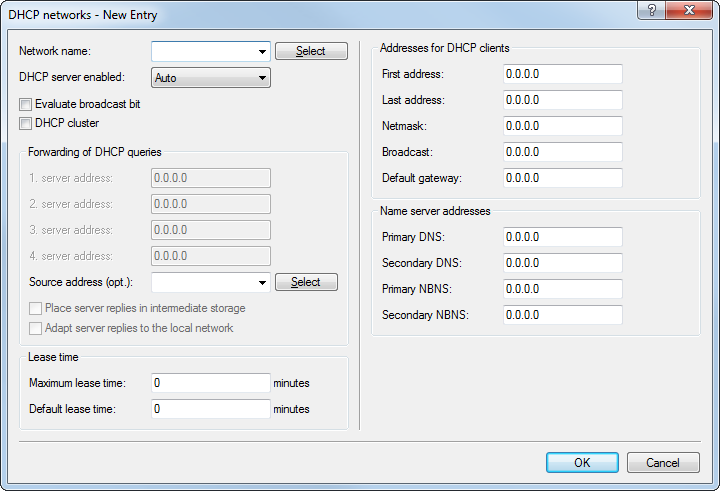Click into the Broadcast address field

562,152
